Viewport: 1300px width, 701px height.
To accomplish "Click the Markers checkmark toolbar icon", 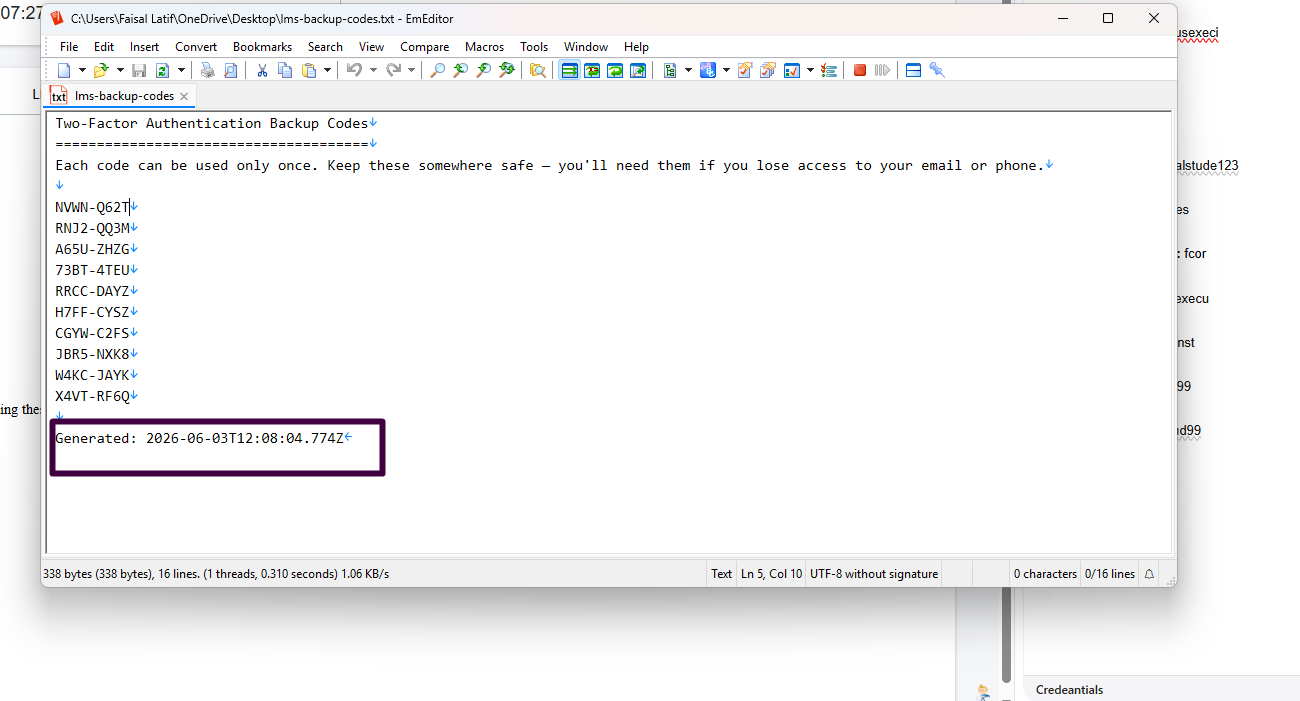I will 792,70.
